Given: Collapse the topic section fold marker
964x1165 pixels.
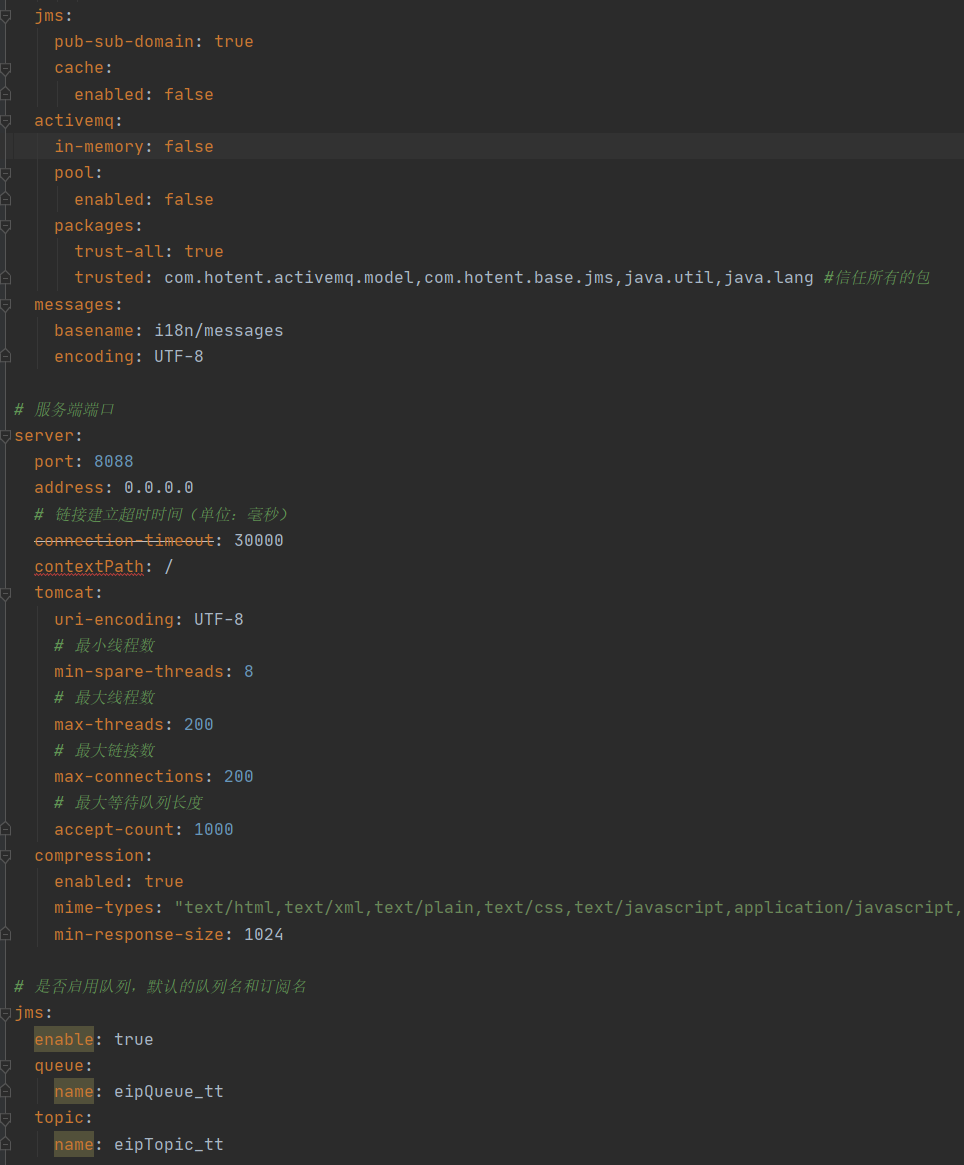Looking at the screenshot, I should [6, 1118].
